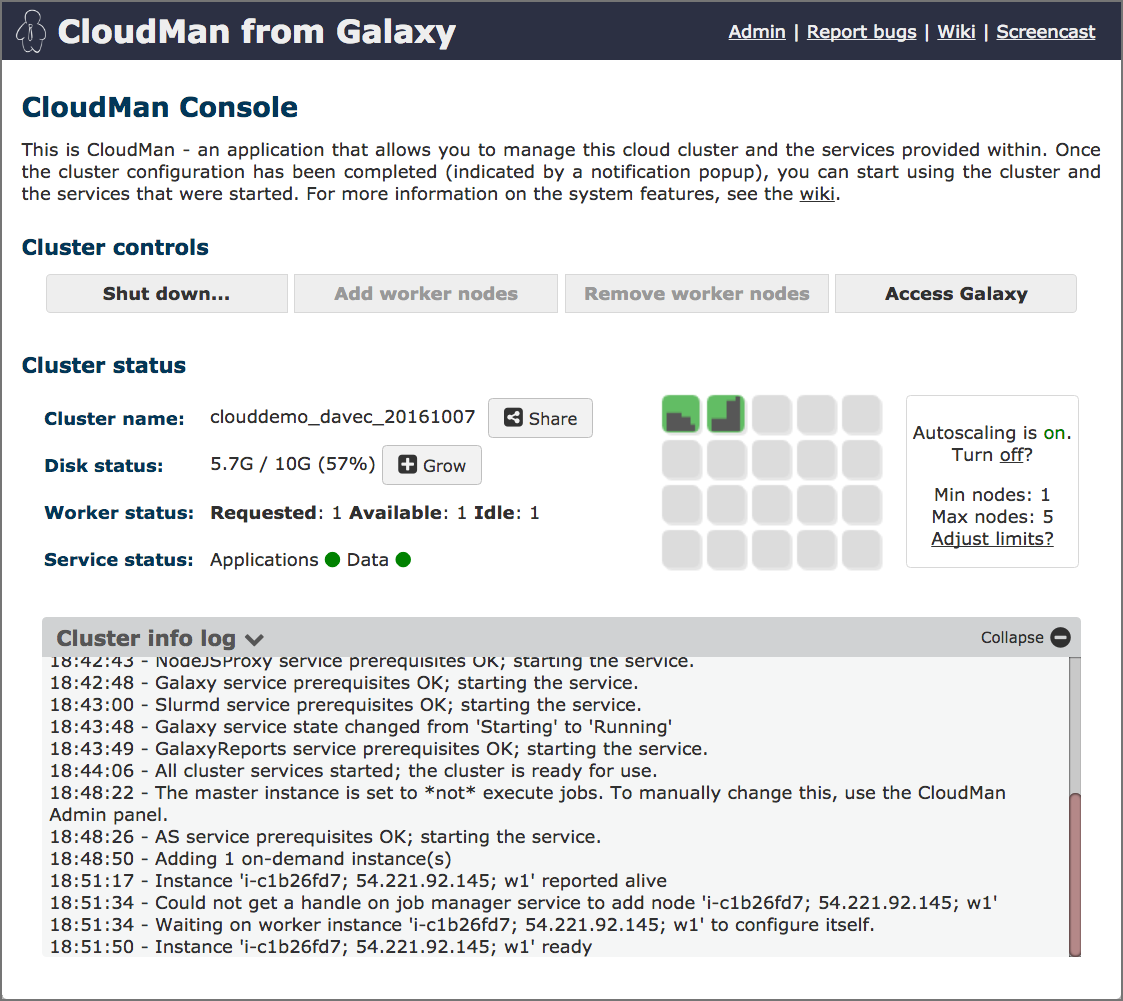1123x1001 pixels.
Task: Click the Add worker nodes button
Action: tap(426, 294)
